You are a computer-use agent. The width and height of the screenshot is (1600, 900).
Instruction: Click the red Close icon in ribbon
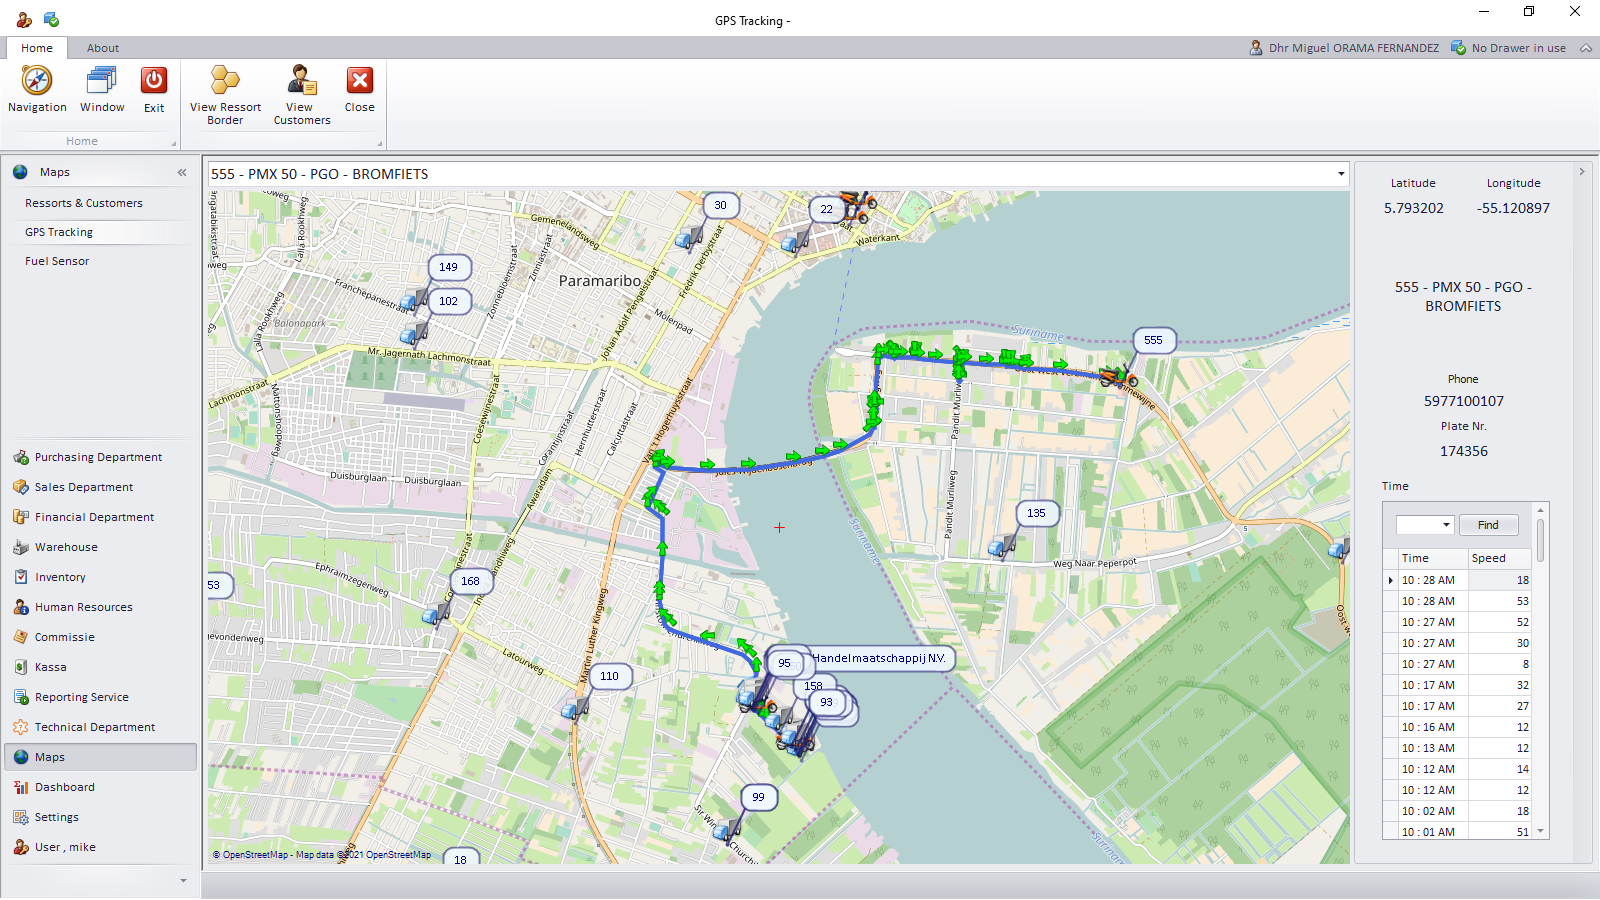coord(360,81)
